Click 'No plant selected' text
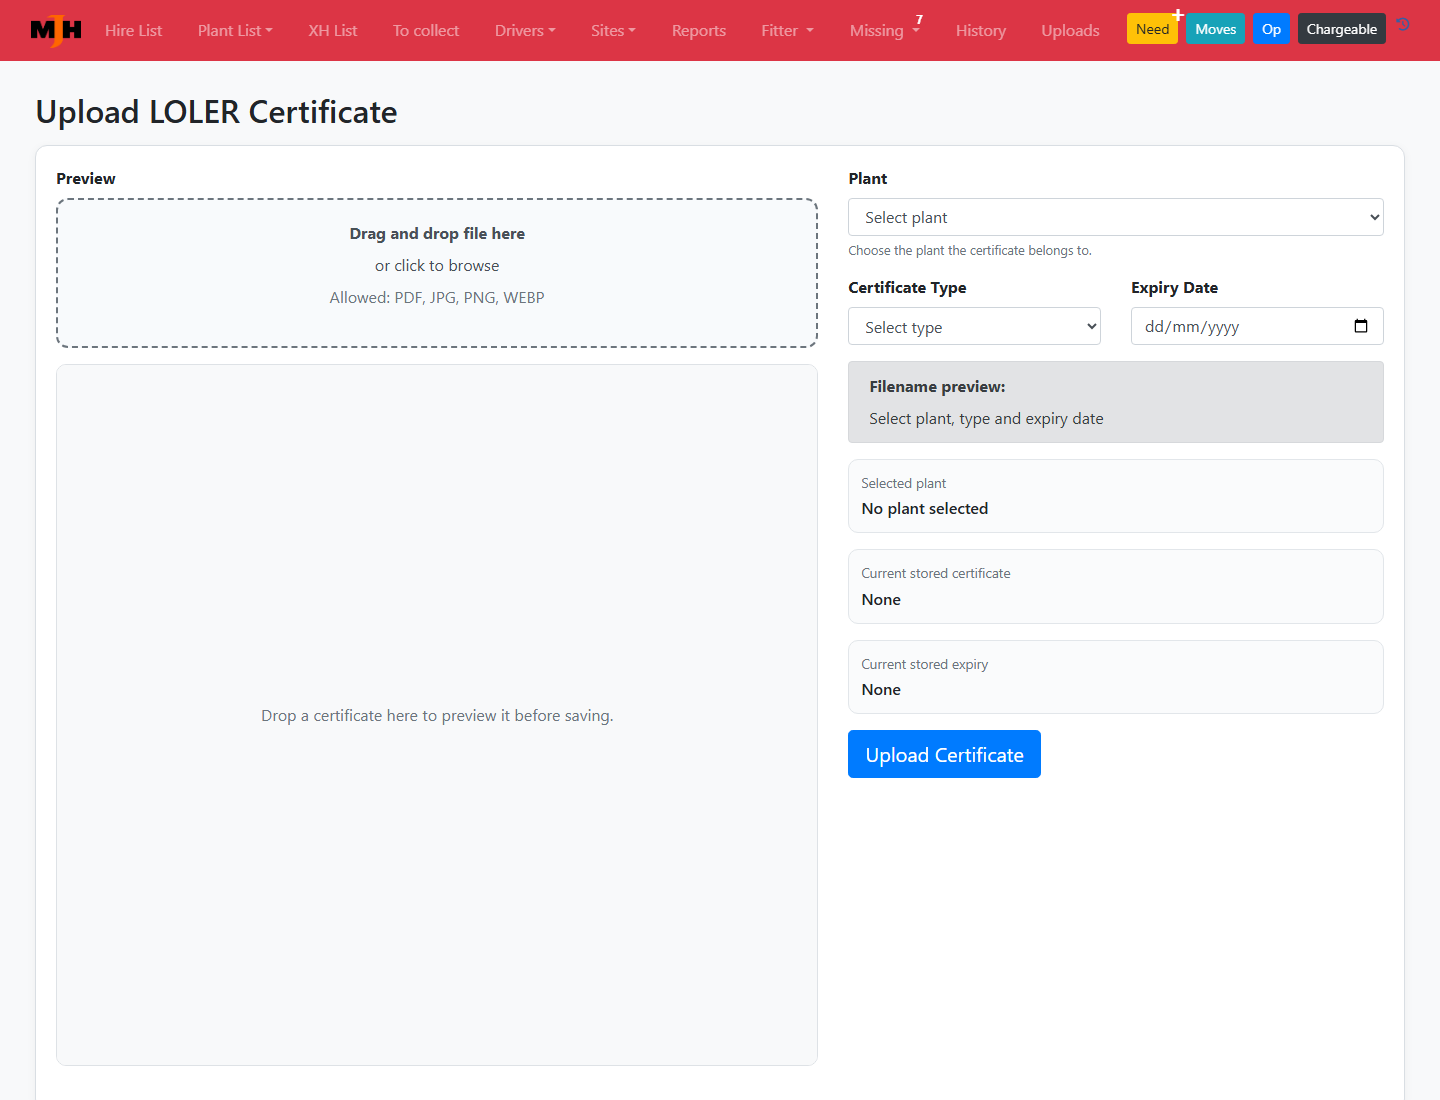This screenshot has height=1100, width=1440. pyautogui.click(x=925, y=509)
